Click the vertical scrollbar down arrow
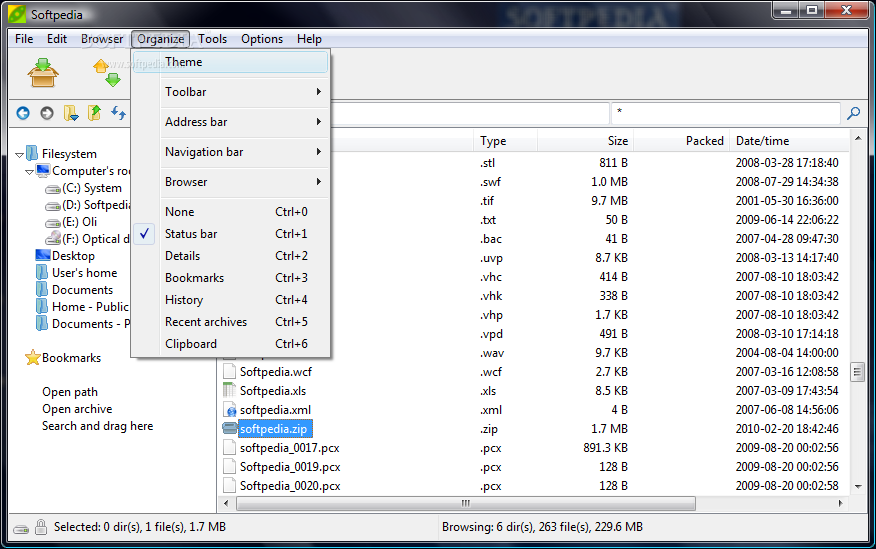 pyautogui.click(x=858, y=486)
